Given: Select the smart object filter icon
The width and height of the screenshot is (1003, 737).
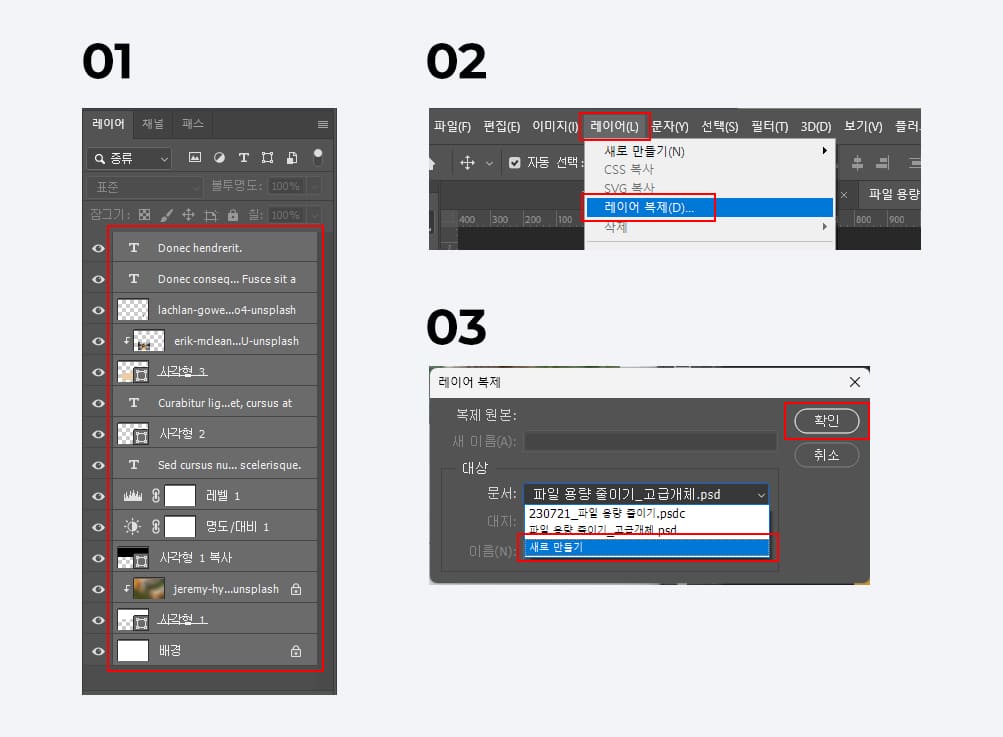Looking at the screenshot, I should click(290, 158).
